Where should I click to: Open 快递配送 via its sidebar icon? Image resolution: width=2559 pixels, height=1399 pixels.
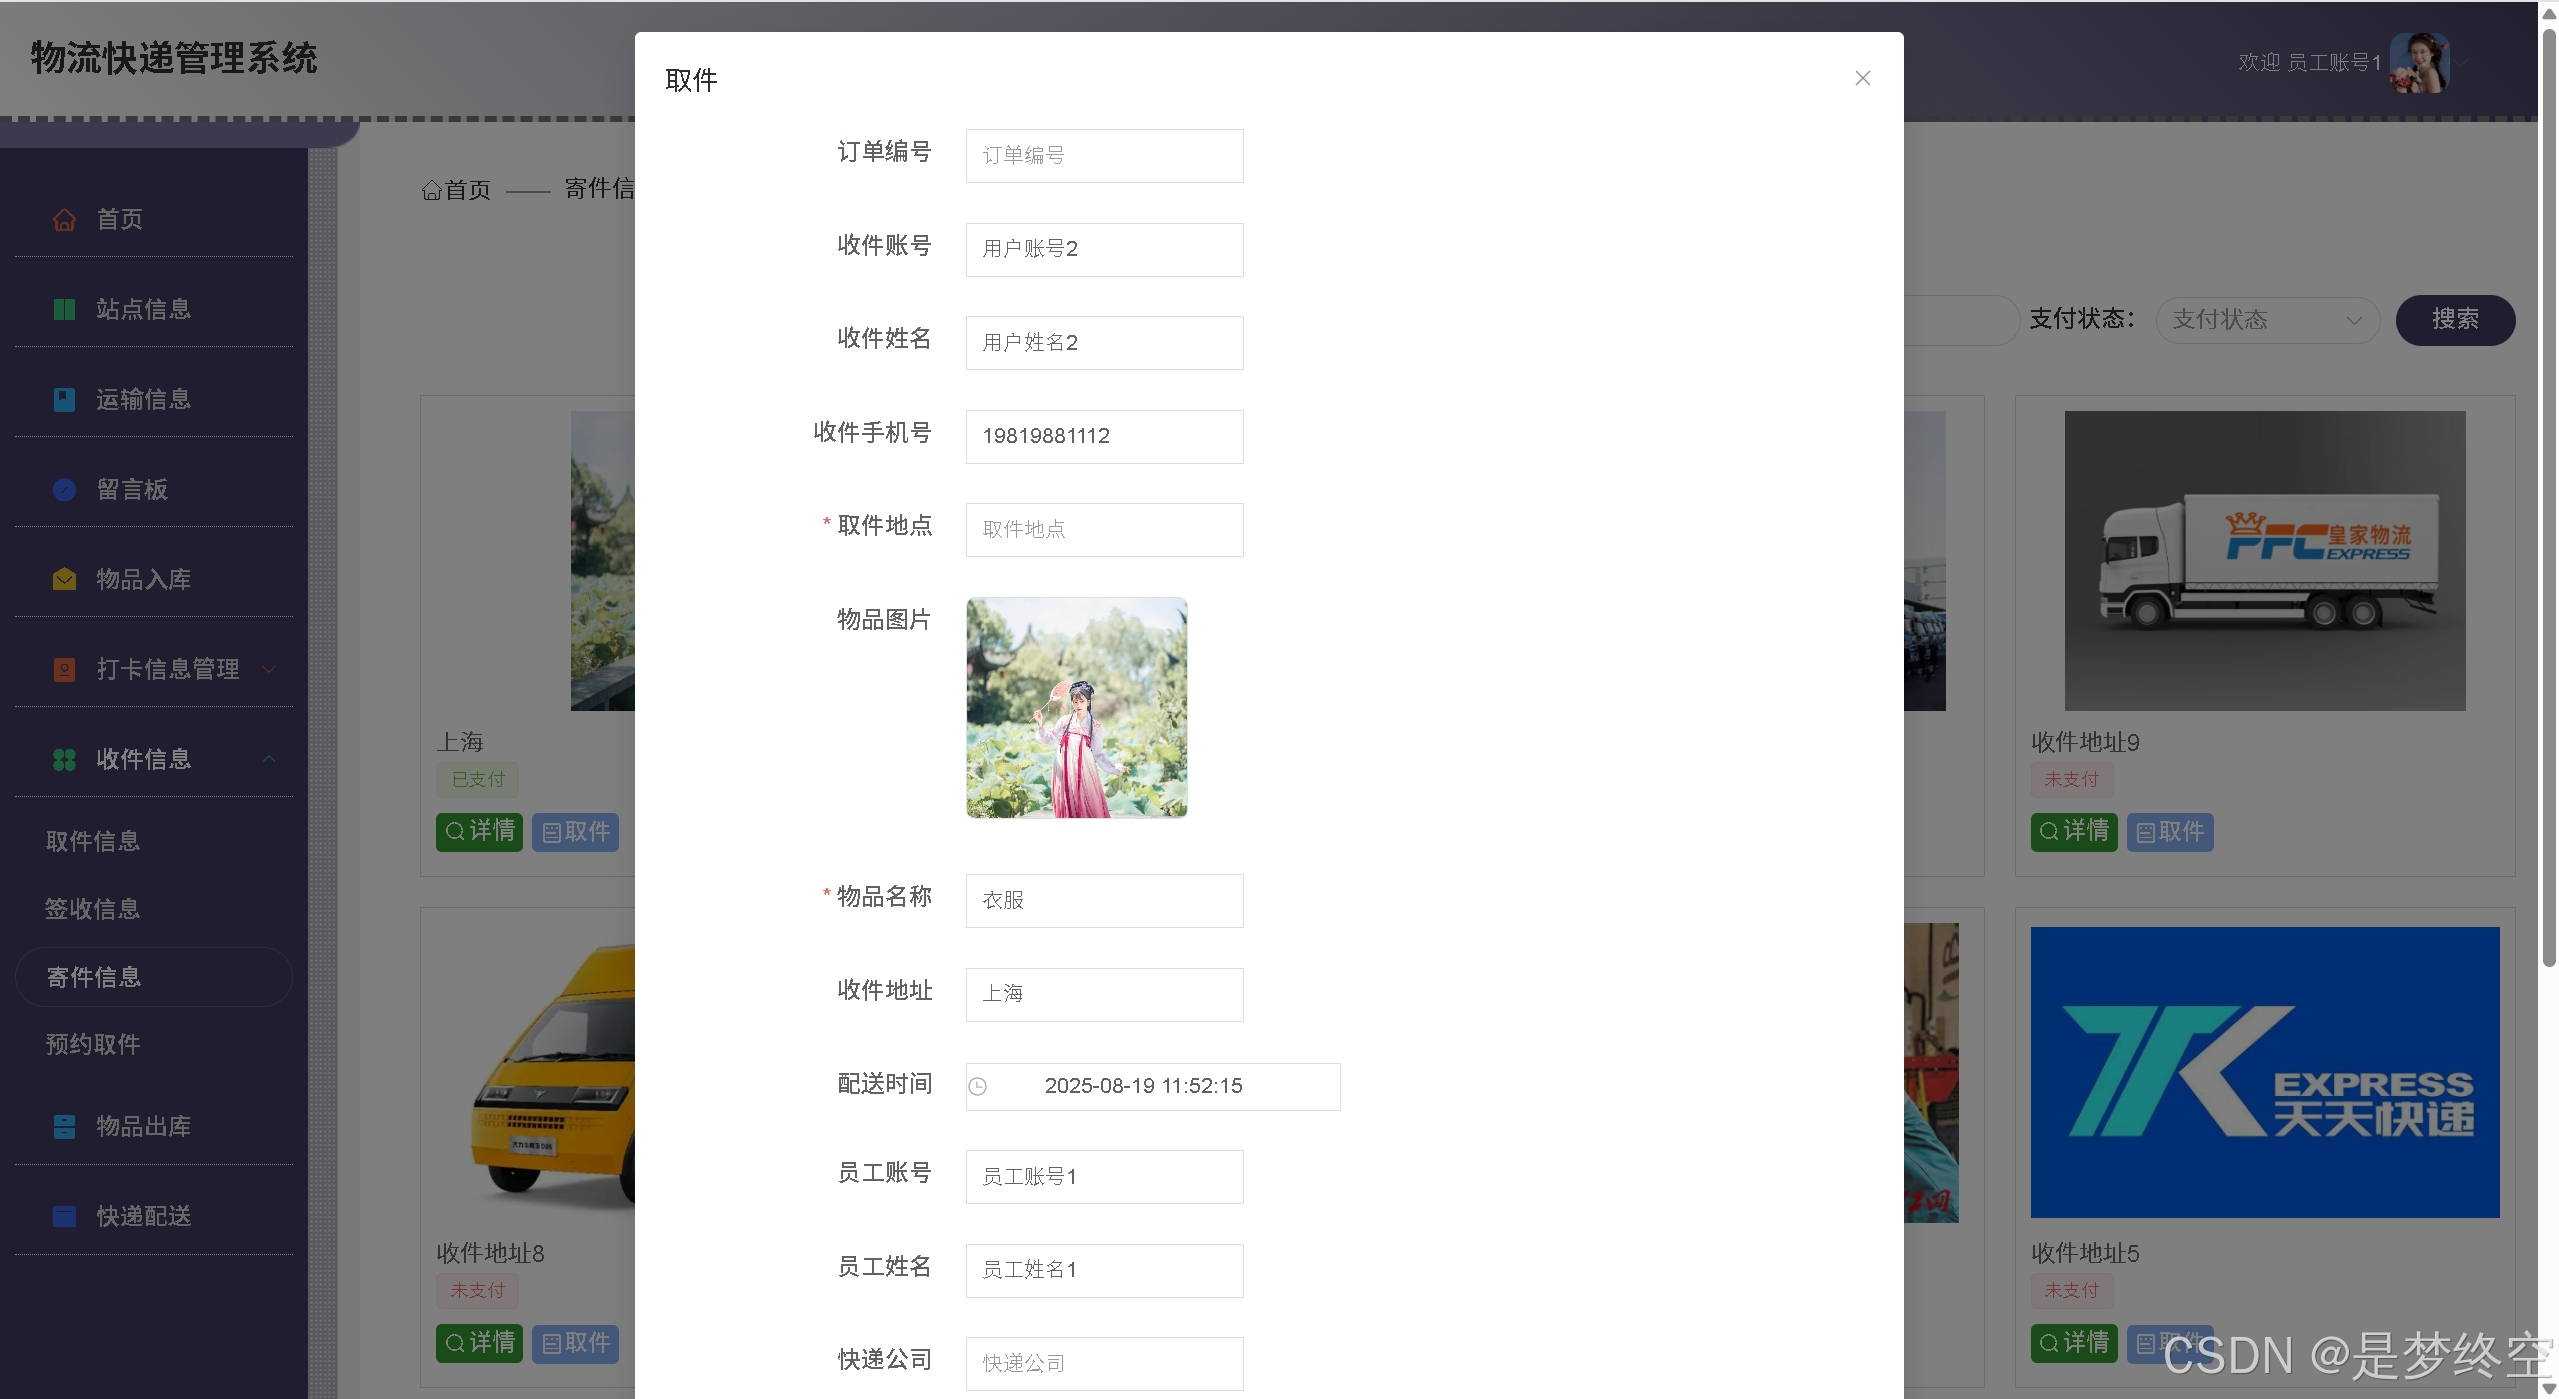pyautogui.click(x=64, y=1216)
